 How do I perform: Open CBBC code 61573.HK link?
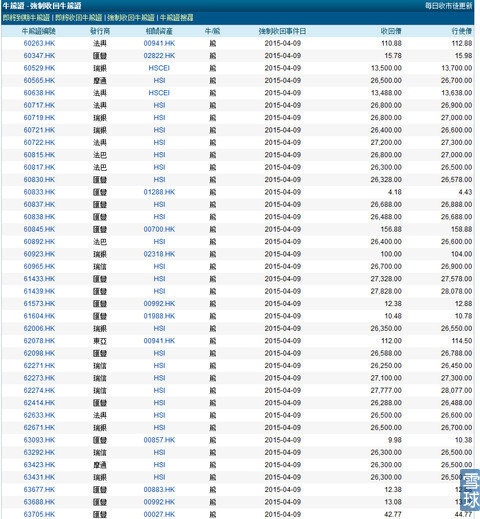coord(39,304)
